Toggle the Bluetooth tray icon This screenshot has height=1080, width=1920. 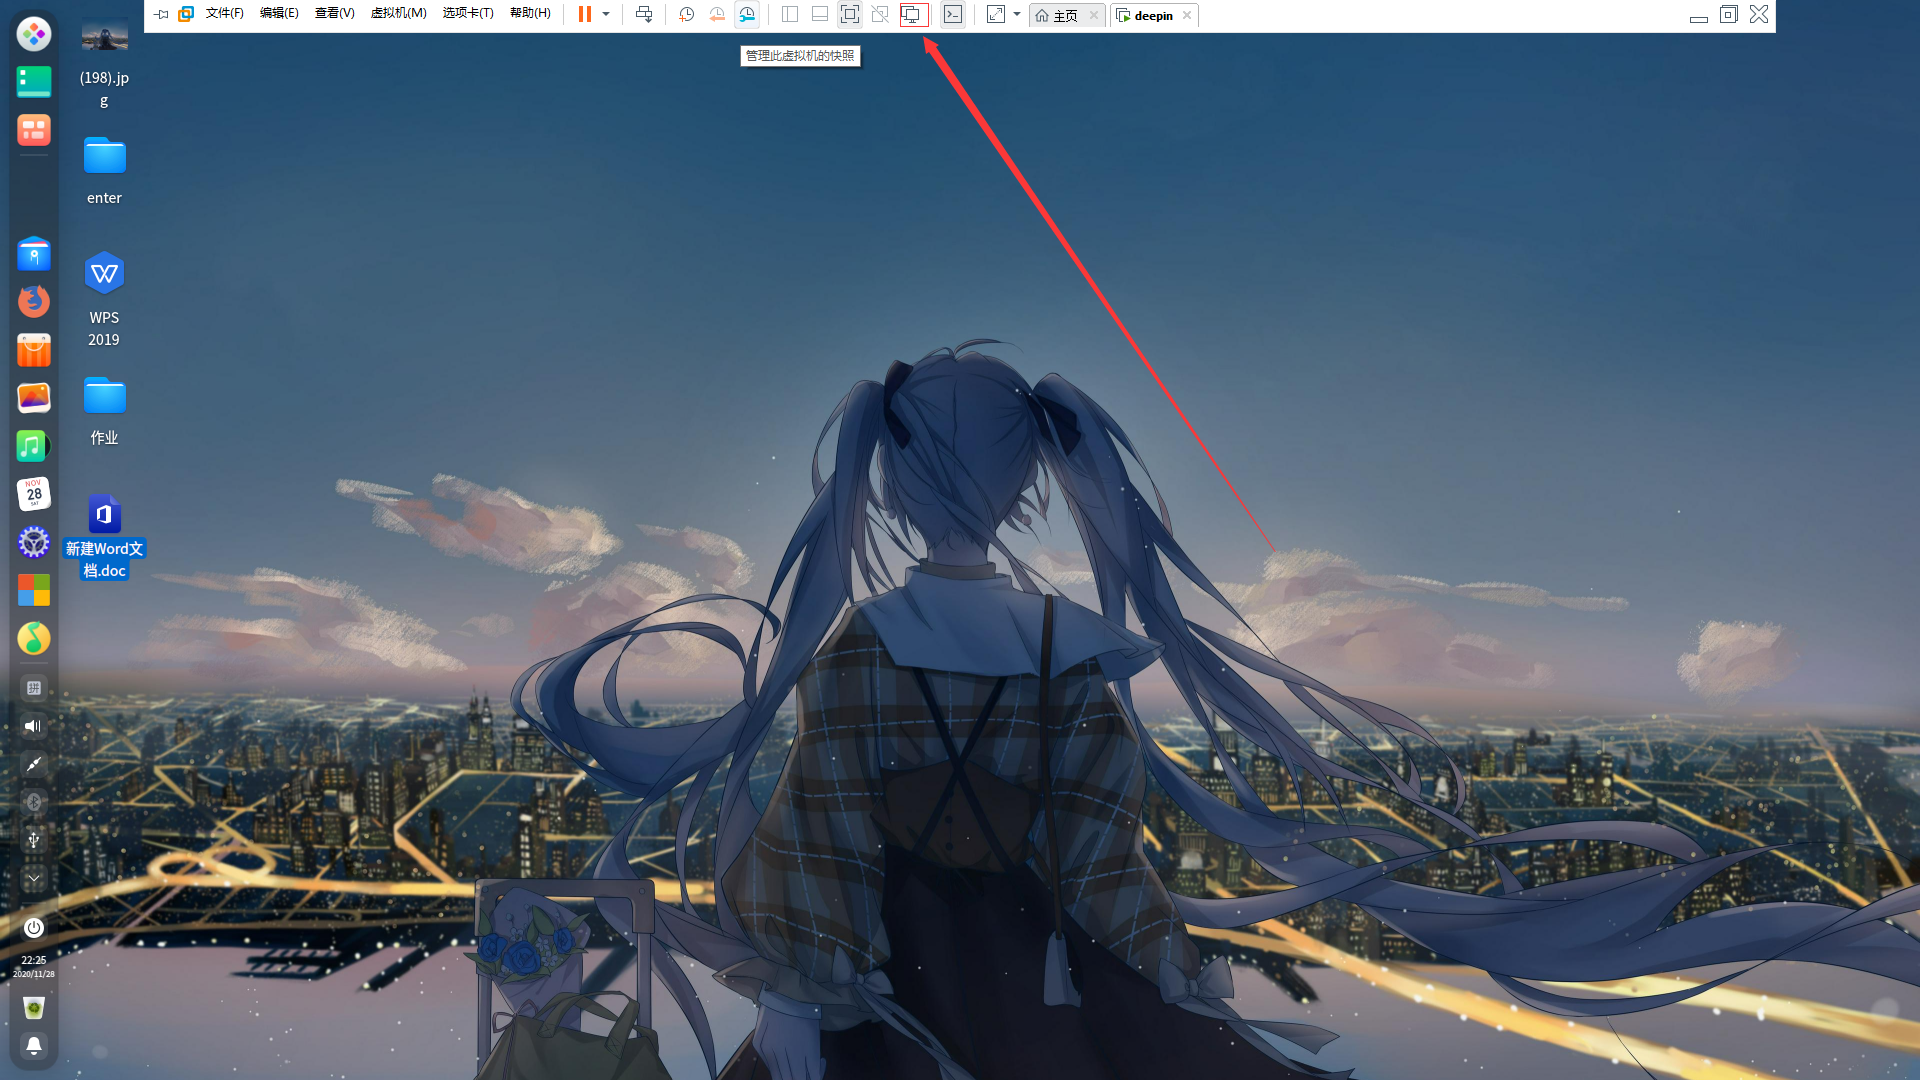(x=34, y=802)
